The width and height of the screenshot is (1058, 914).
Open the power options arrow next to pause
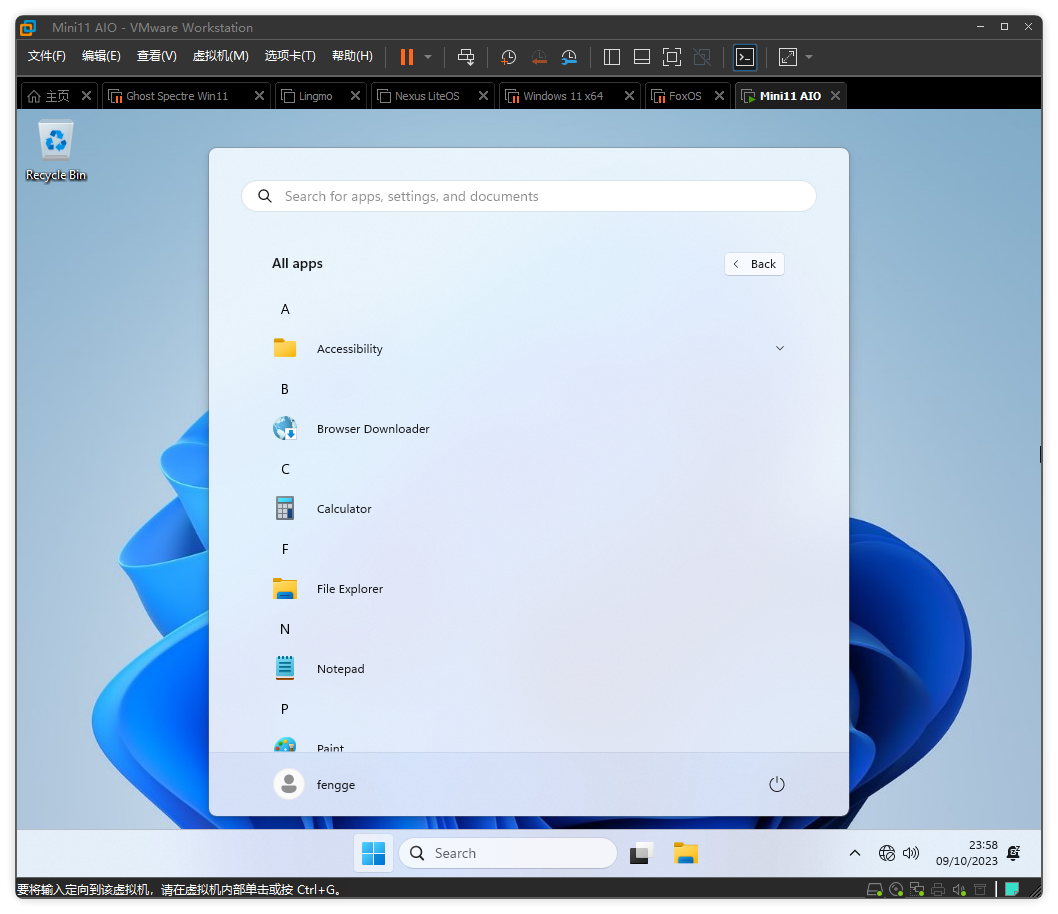pos(428,57)
